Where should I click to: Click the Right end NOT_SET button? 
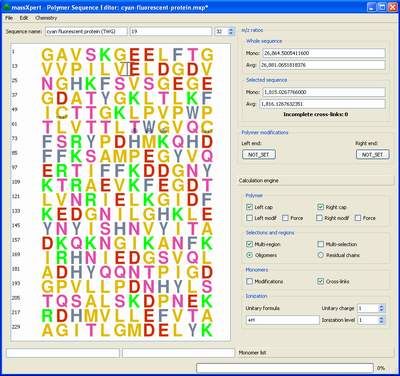click(373, 155)
